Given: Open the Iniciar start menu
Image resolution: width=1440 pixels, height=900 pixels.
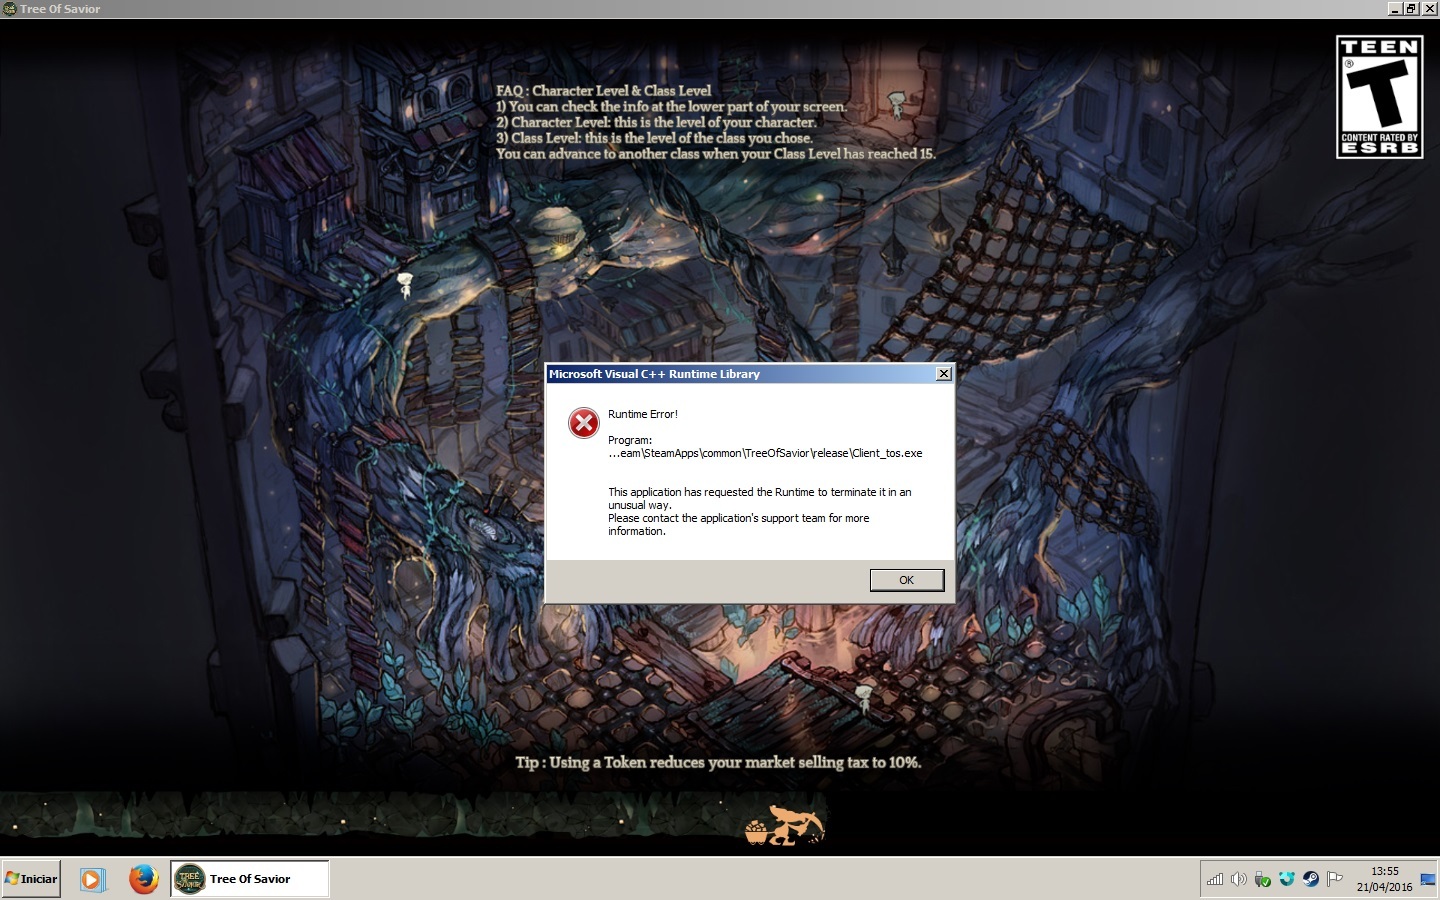Looking at the screenshot, I should [x=31, y=879].
